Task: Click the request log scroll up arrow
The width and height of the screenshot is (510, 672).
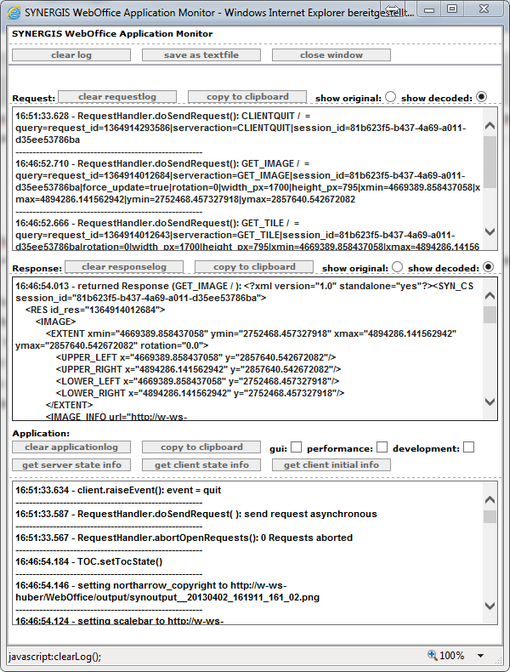Action: [489, 126]
